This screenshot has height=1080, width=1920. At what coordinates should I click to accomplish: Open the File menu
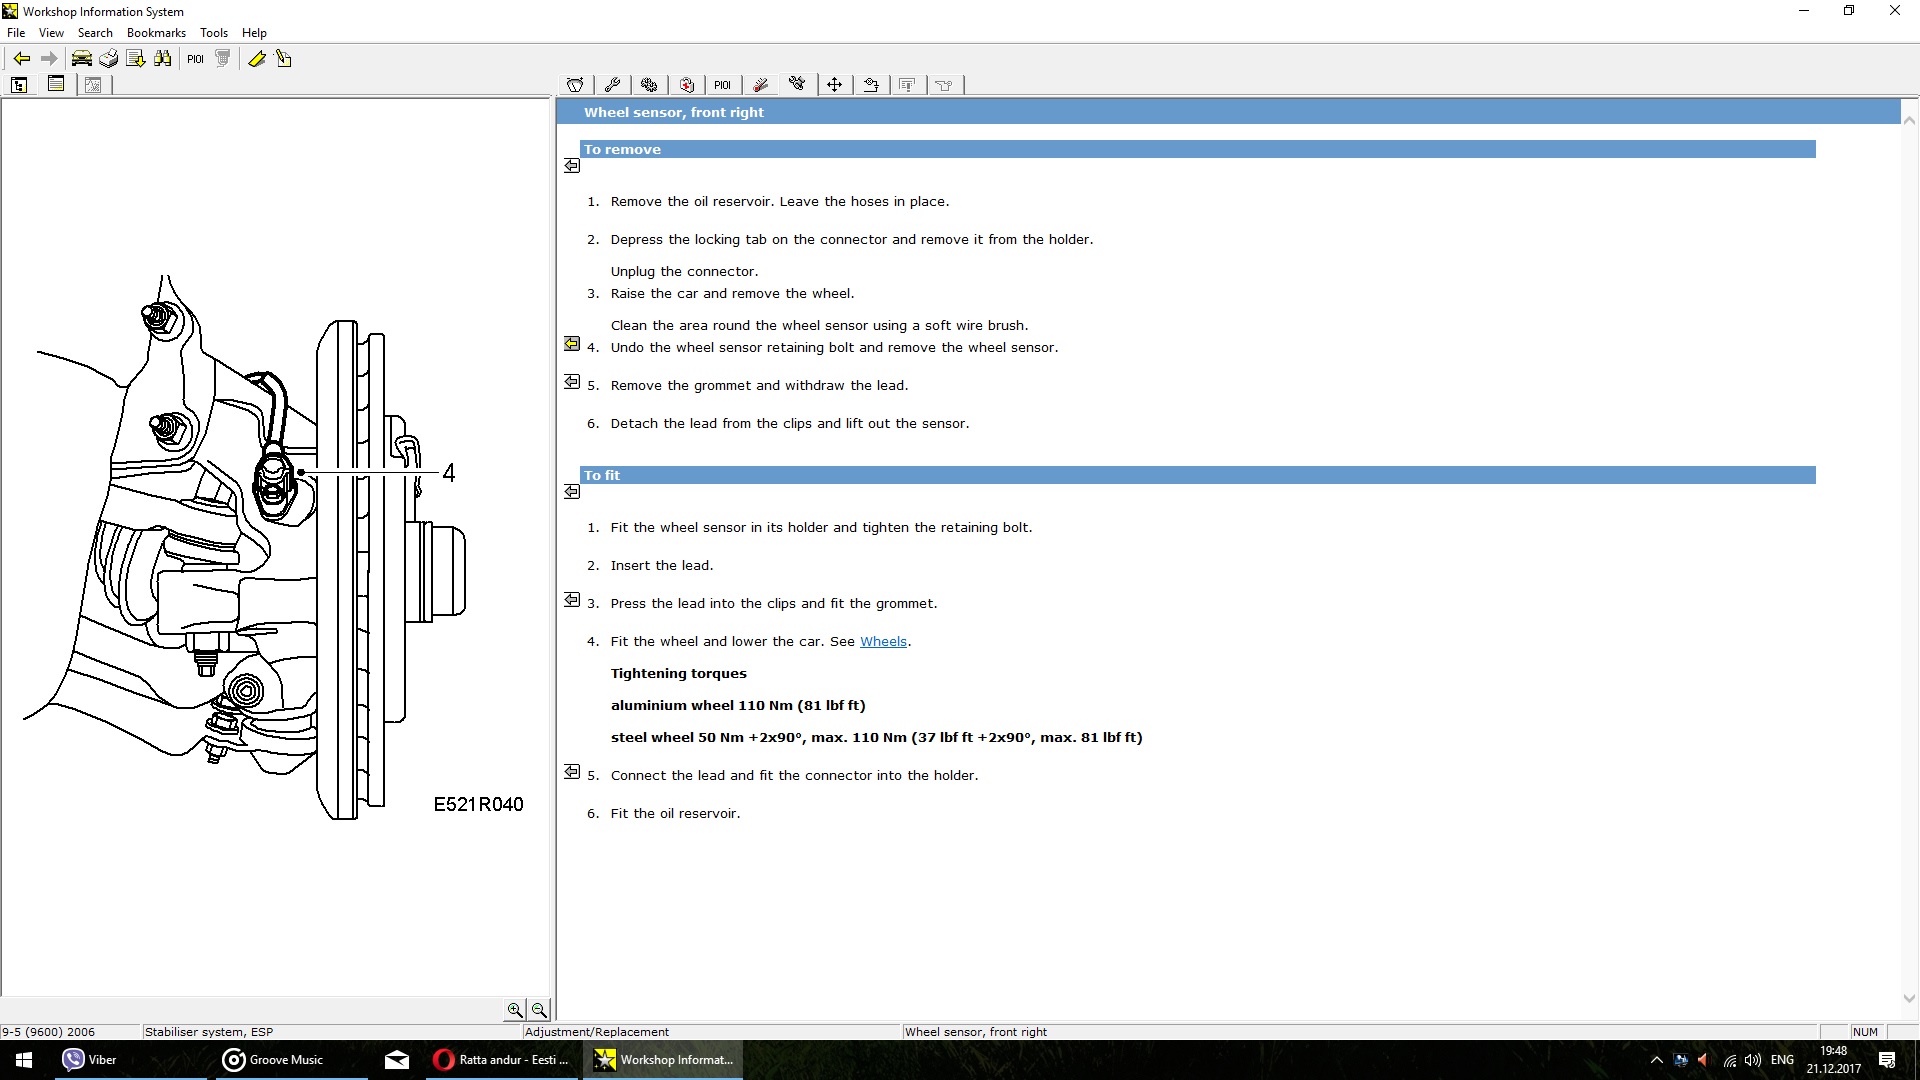[x=16, y=33]
